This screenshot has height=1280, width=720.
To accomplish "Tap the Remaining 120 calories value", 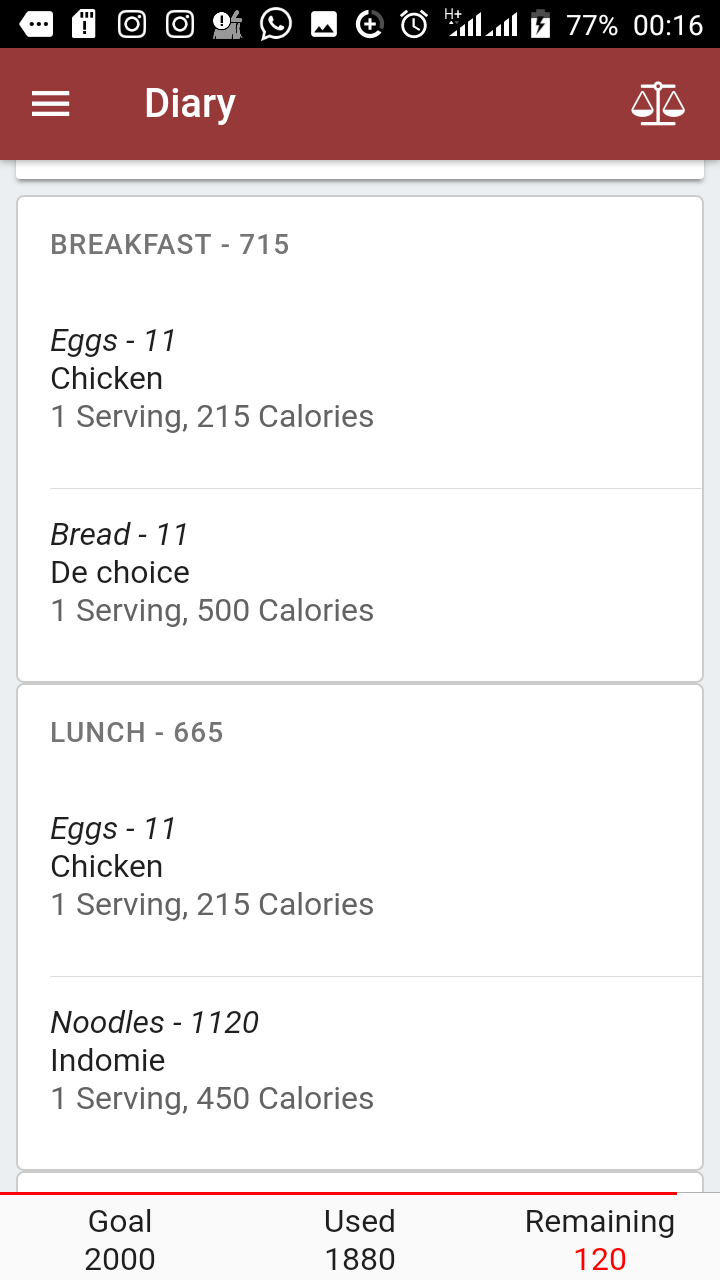I will [x=600, y=1259].
